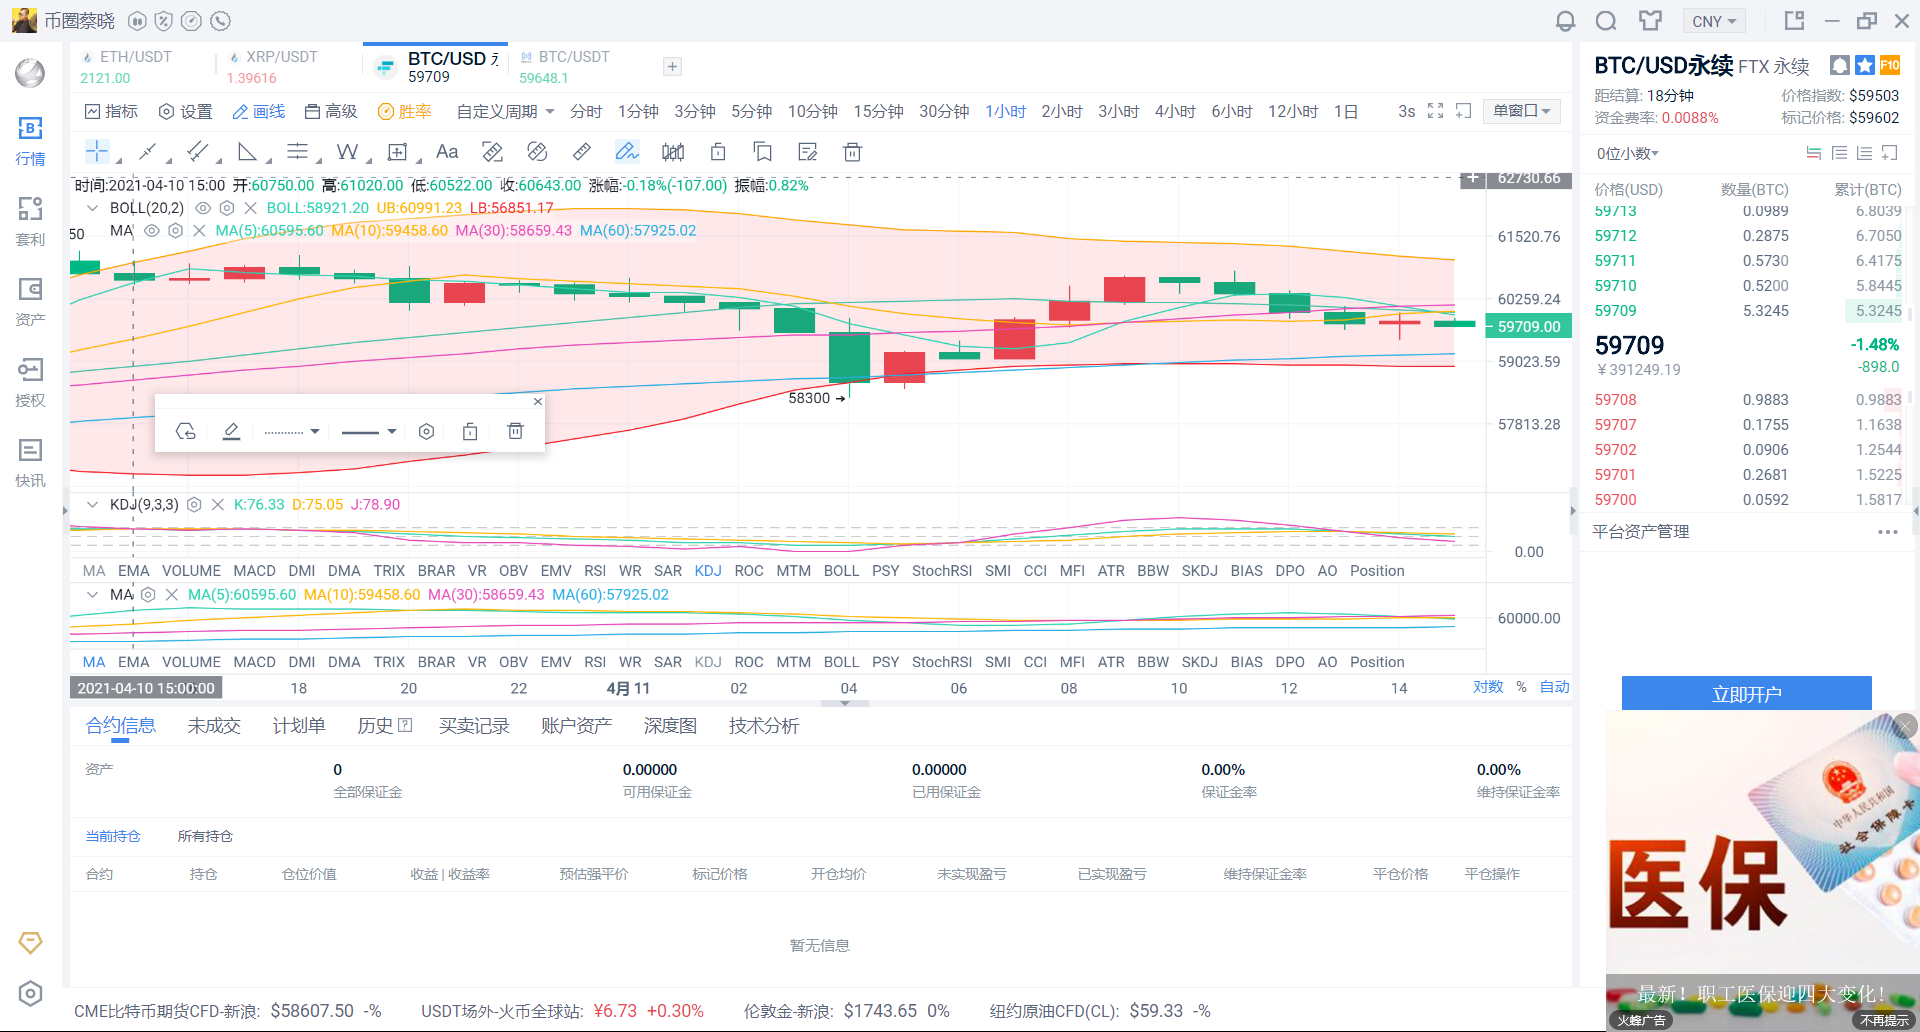1920x1032 pixels.
Task: Collapse the BOLL indicator chevron
Action: coord(93,208)
